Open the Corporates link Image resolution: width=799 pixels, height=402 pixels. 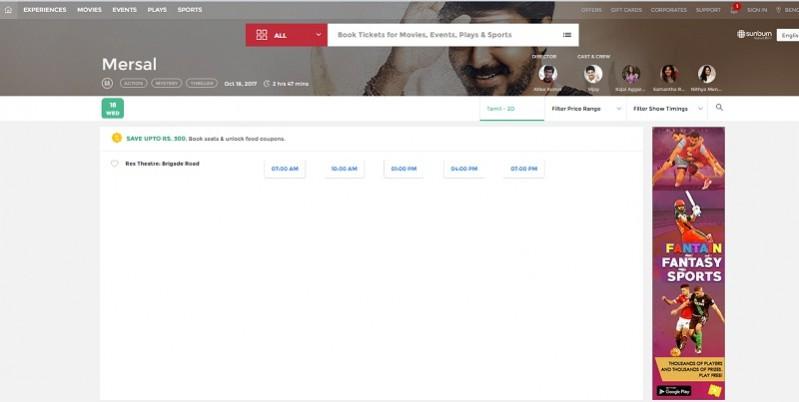point(669,10)
